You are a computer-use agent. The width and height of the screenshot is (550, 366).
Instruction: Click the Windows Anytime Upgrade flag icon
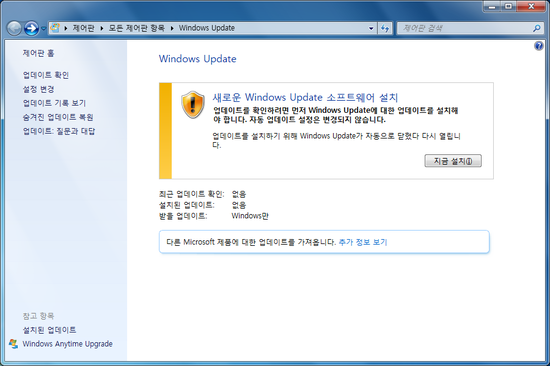pyautogui.click(x=13, y=344)
